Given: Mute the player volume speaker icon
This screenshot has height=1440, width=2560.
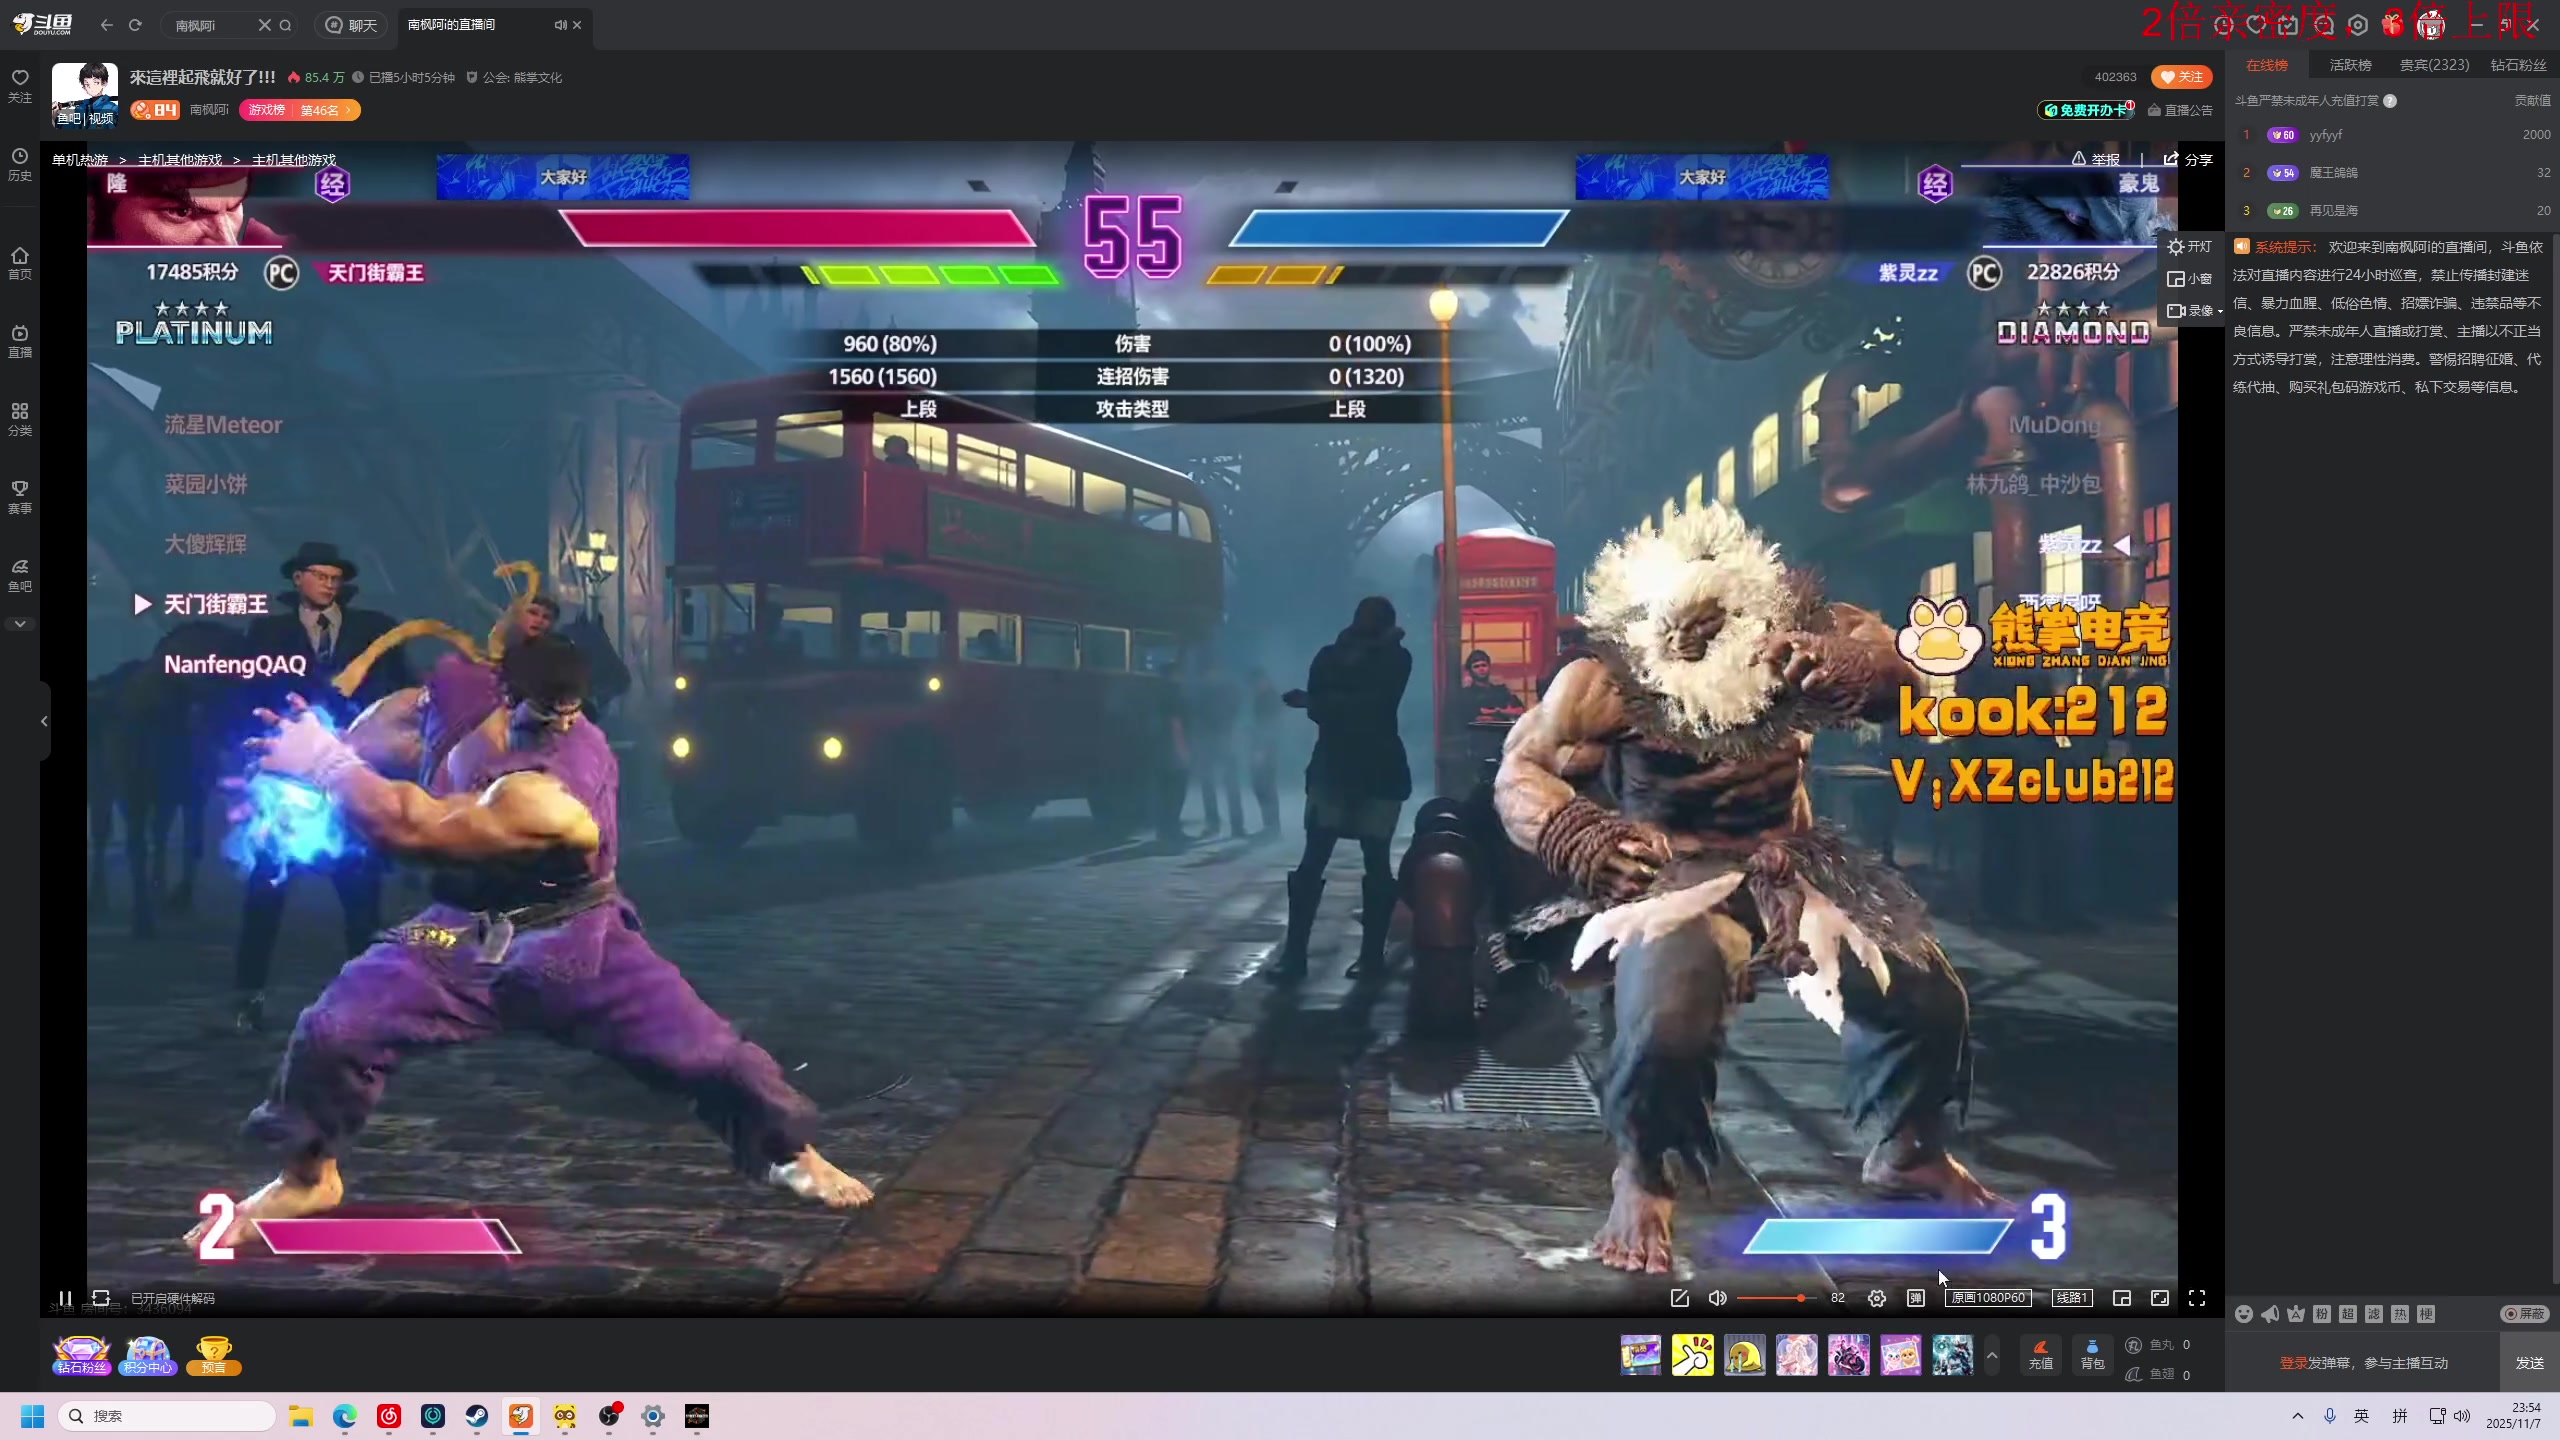Looking at the screenshot, I should click(x=1717, y=1298).
